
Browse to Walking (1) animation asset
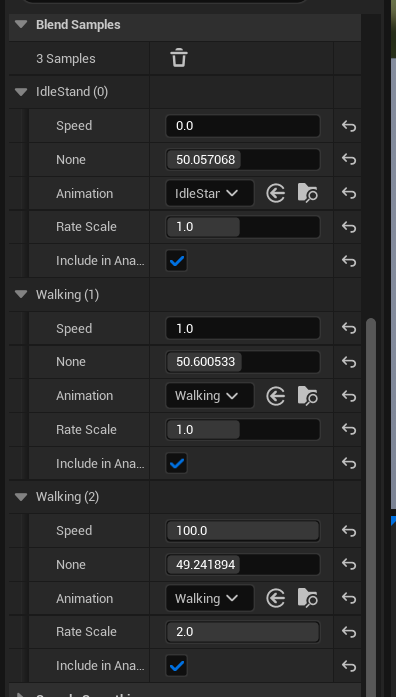pyautogui.click(x=308, y=396)
